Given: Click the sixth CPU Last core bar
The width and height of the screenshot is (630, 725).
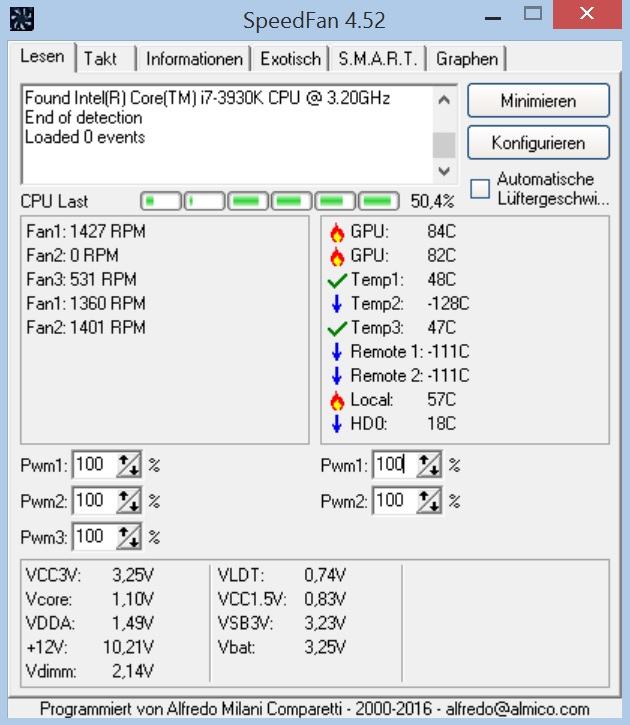Looking at the screenshot, I should click(x=379, y=201).
